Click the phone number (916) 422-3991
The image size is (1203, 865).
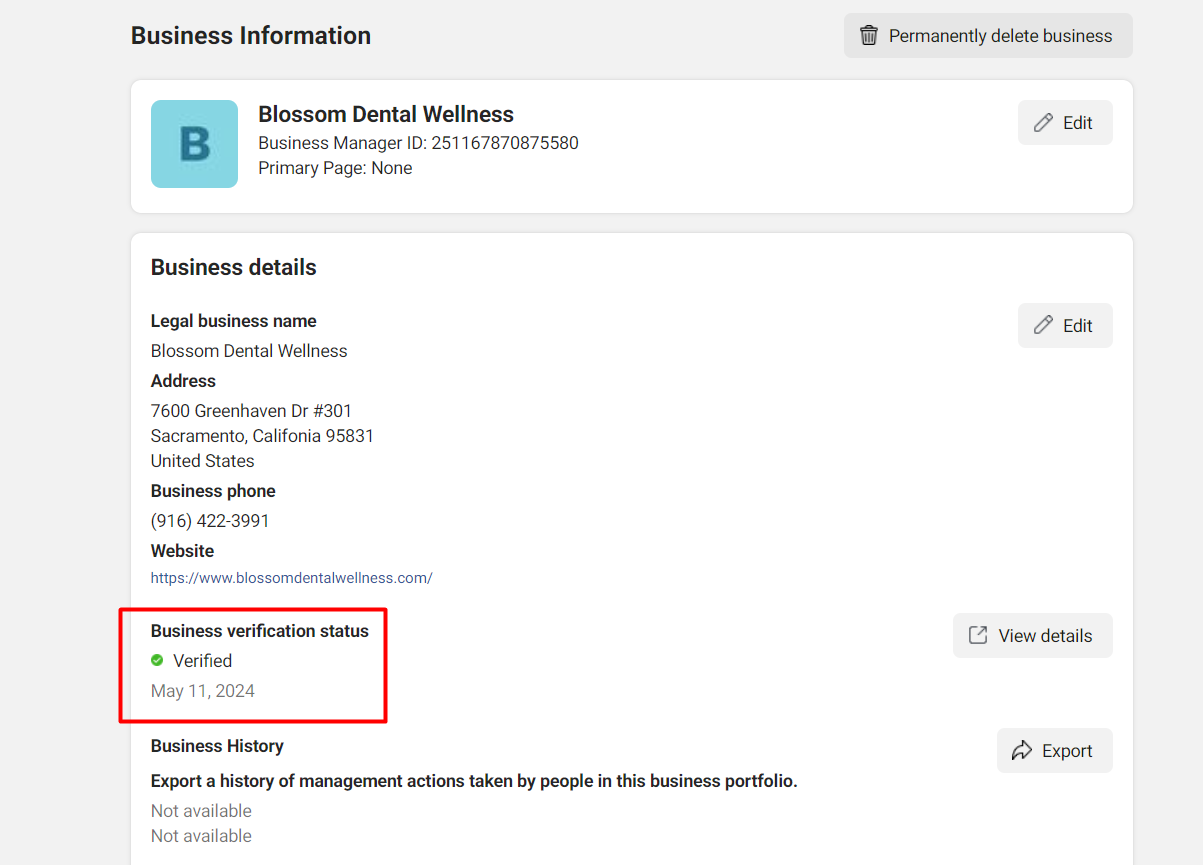[x=210, y=521]
